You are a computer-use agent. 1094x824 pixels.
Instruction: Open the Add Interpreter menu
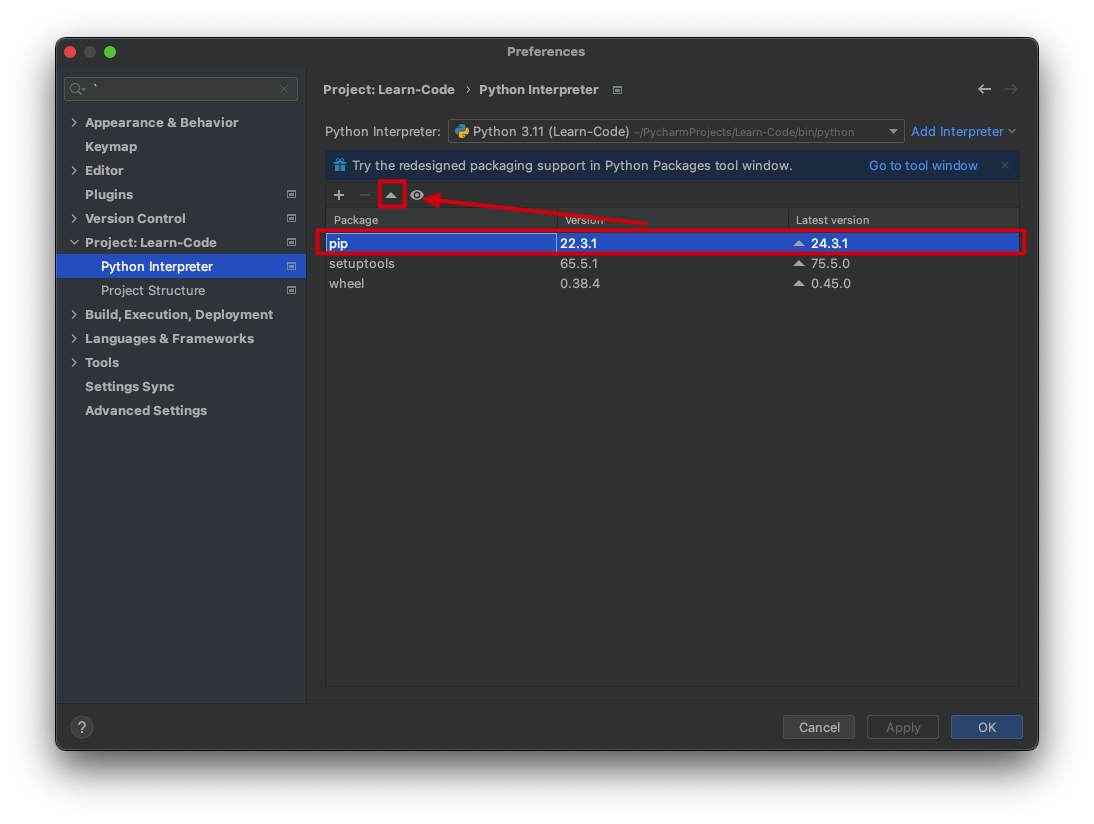coord(962,131)
